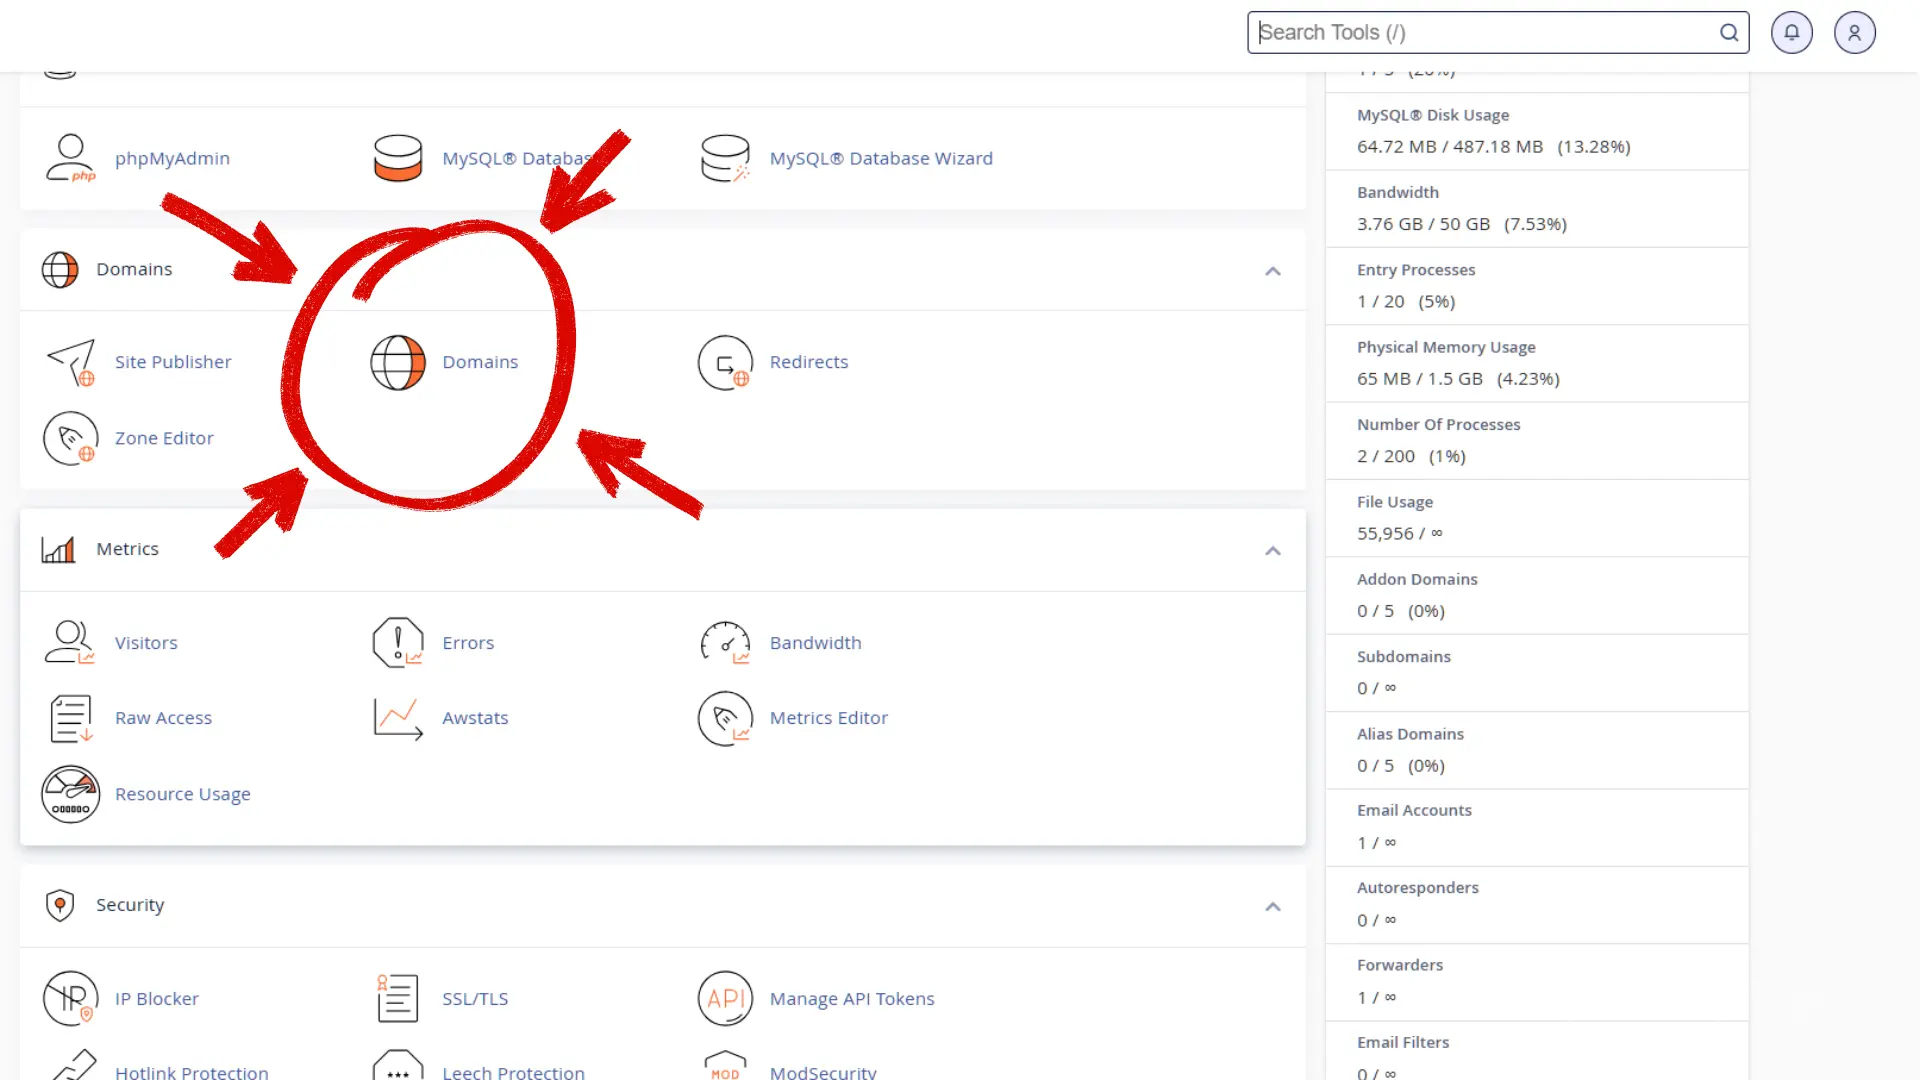The image size is (1920, 1080).
Task: Click the Number Of Processes label
Action: click(1438, 424)
